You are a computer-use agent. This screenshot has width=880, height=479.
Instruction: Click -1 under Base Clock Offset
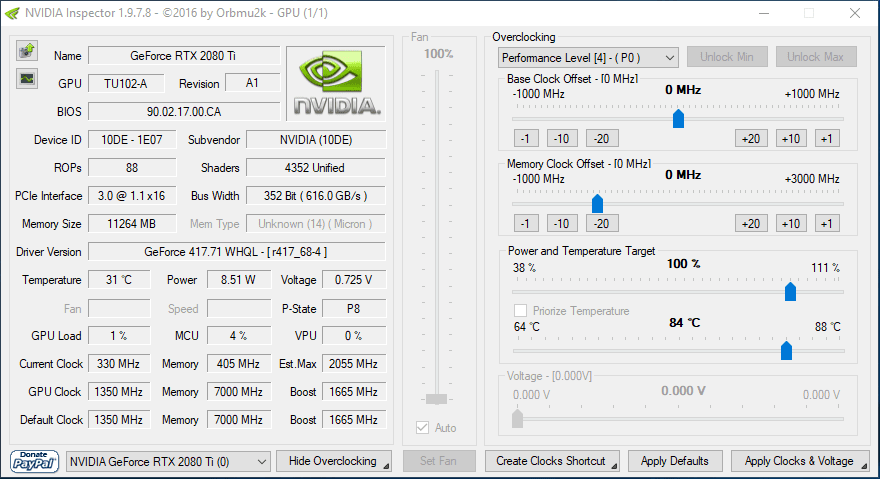tap(526, 139)
